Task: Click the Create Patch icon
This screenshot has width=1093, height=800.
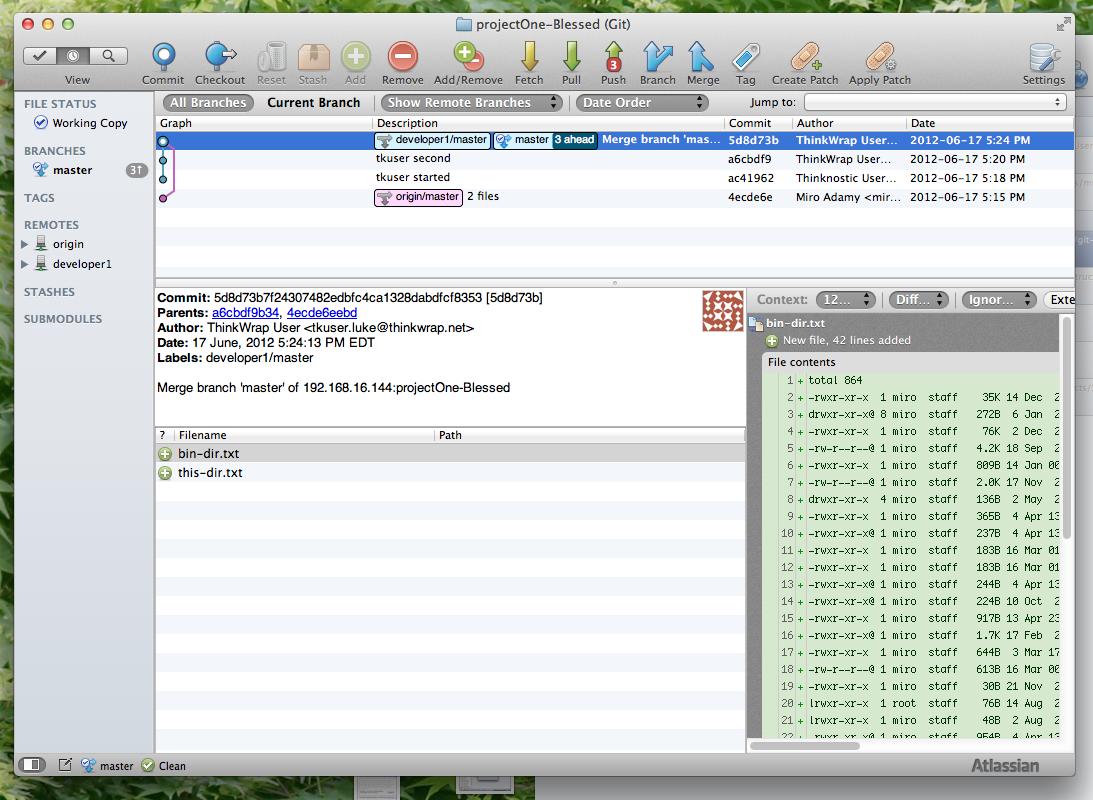Action: (x=805, y=56)
